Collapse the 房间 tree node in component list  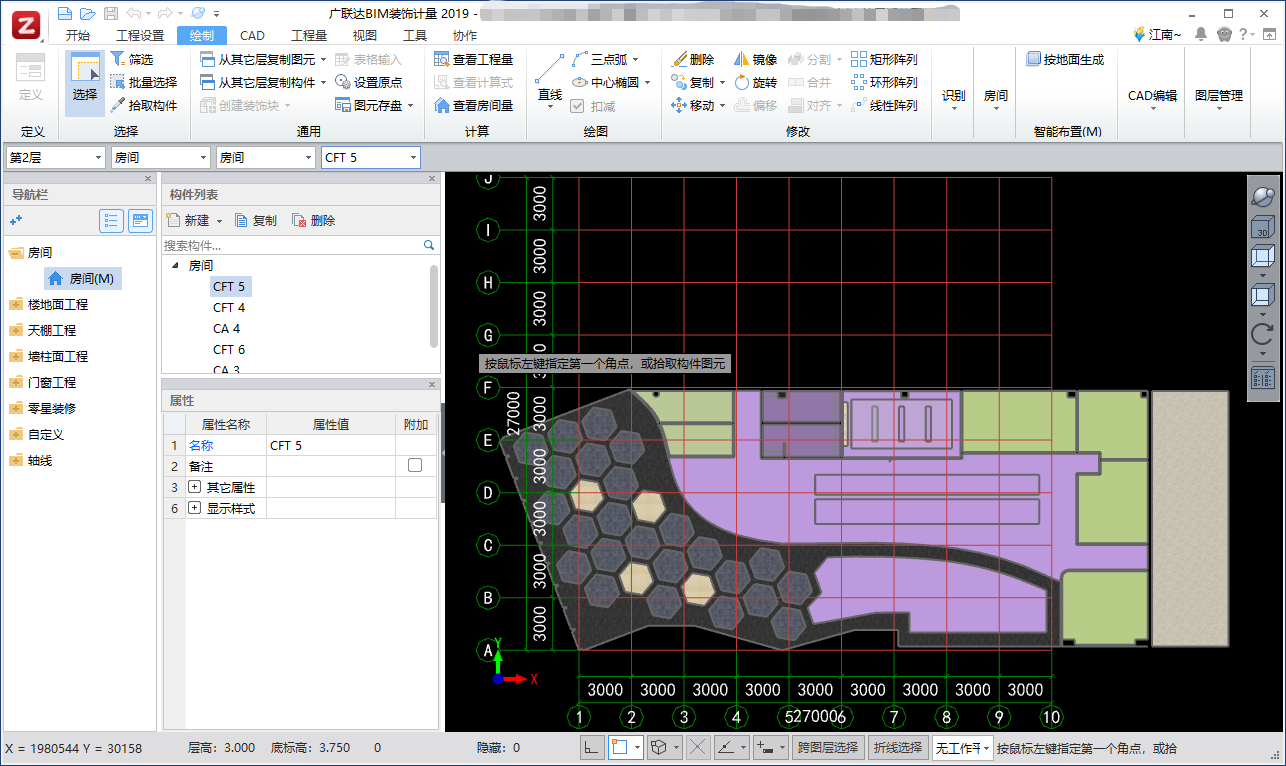click(176, 266)
